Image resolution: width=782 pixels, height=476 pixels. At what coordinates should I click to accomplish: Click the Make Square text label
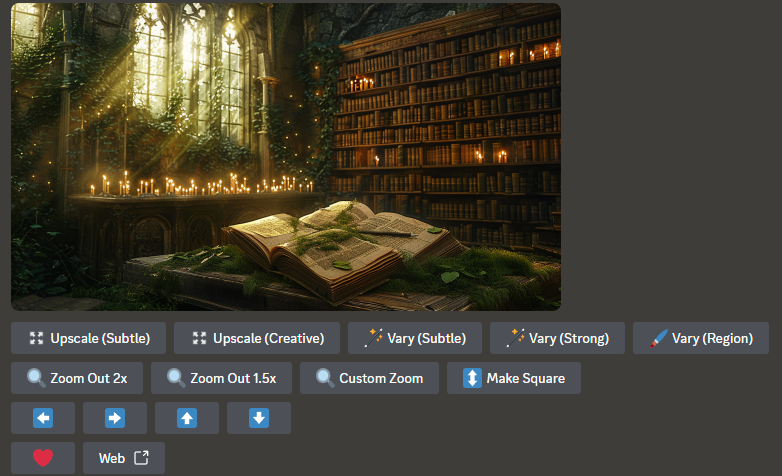click(526, 378)
